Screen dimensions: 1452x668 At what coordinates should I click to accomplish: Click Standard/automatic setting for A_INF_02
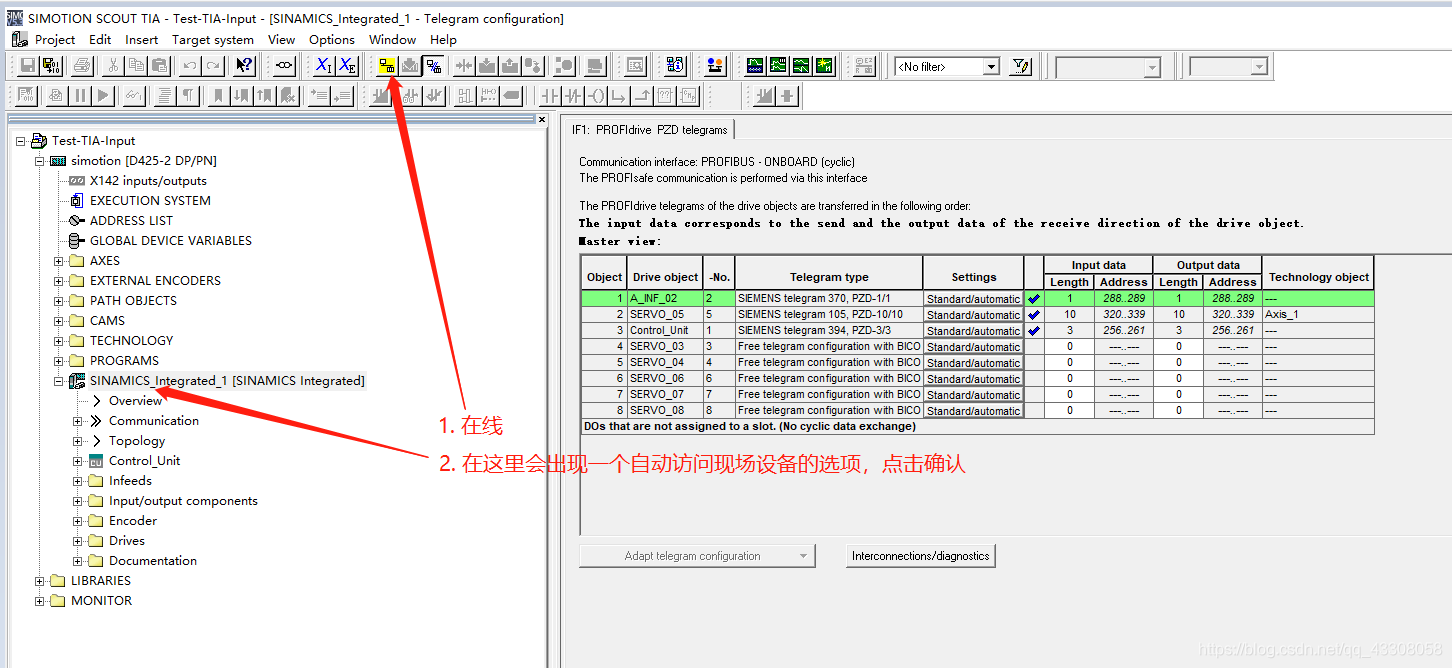pyautogui.click(x=973, y=298)
